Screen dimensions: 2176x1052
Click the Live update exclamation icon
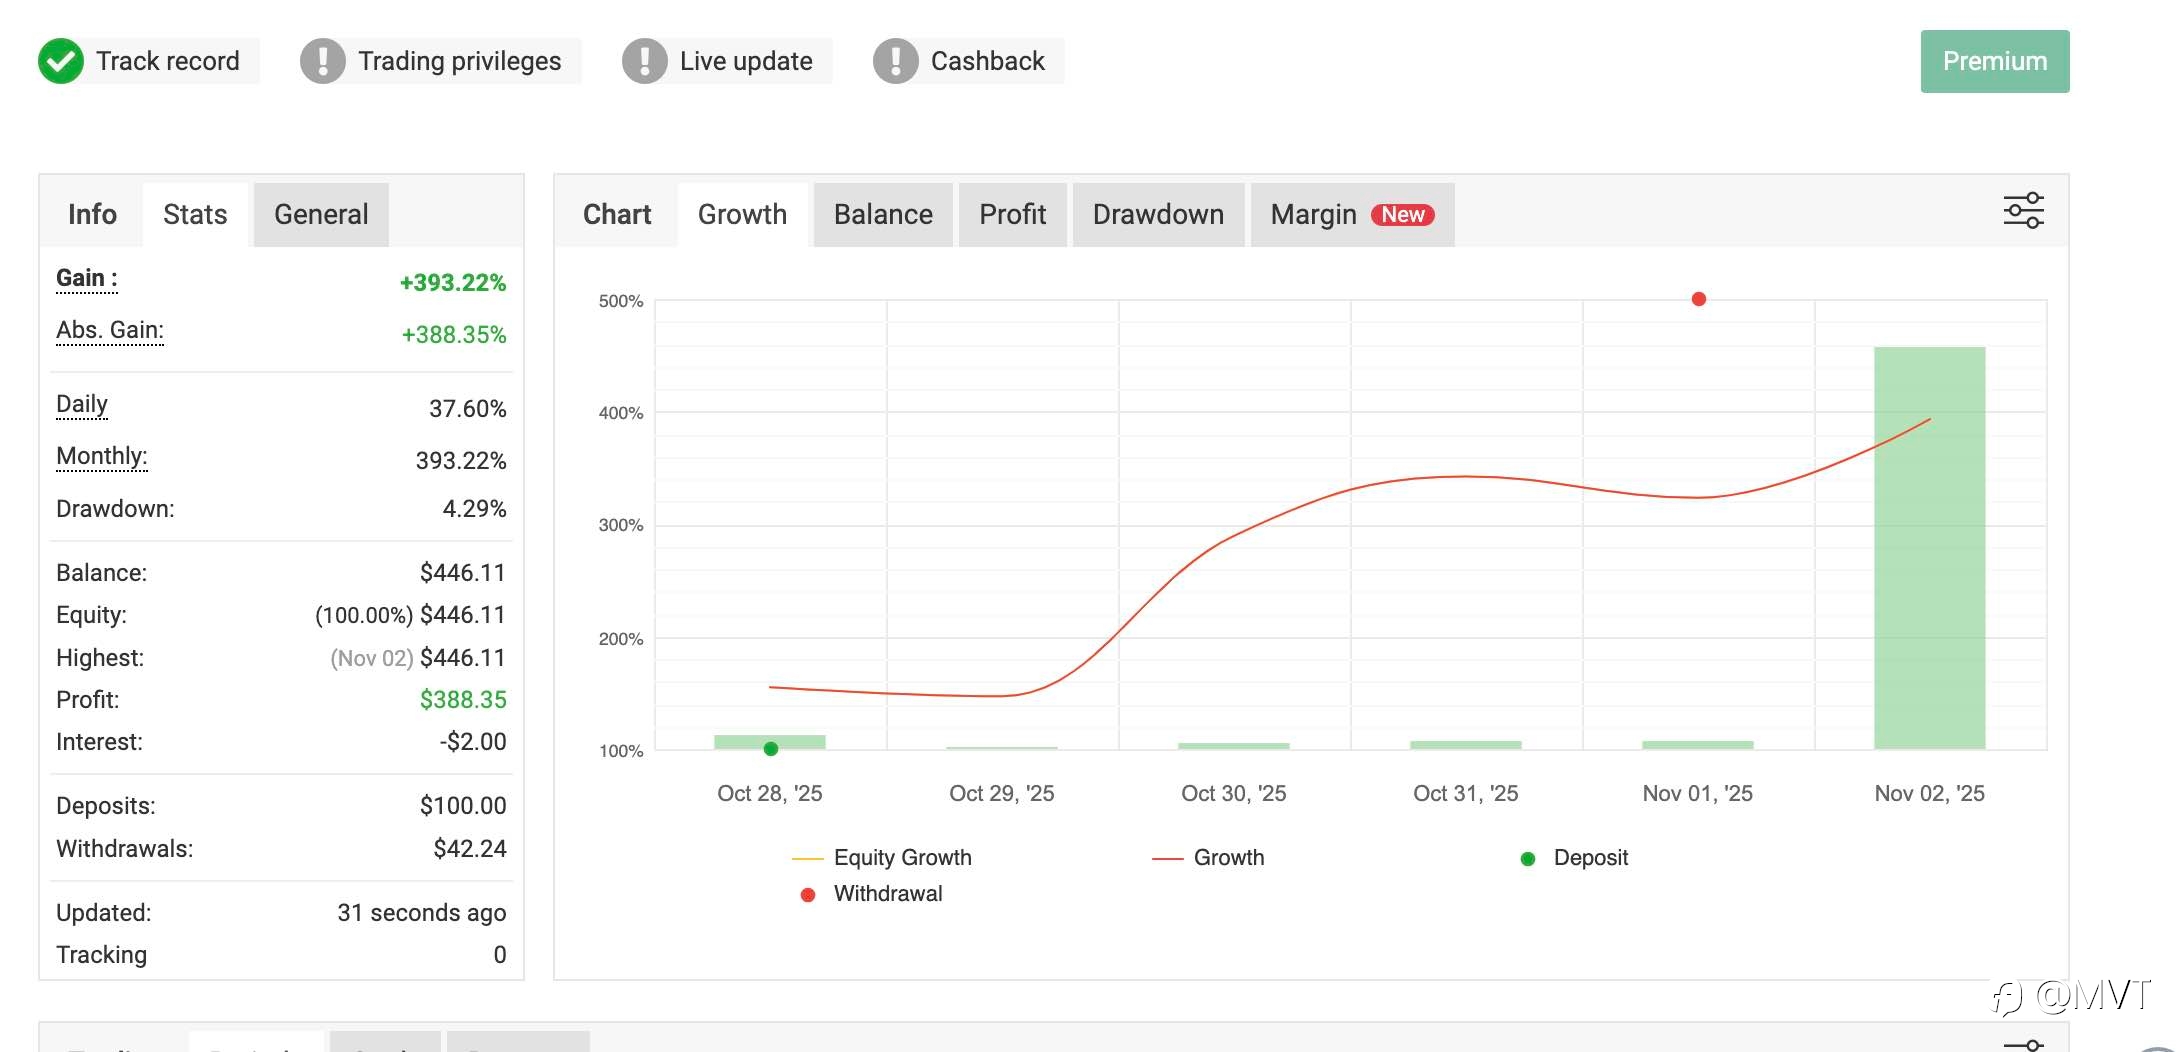(x=645, y=61)
